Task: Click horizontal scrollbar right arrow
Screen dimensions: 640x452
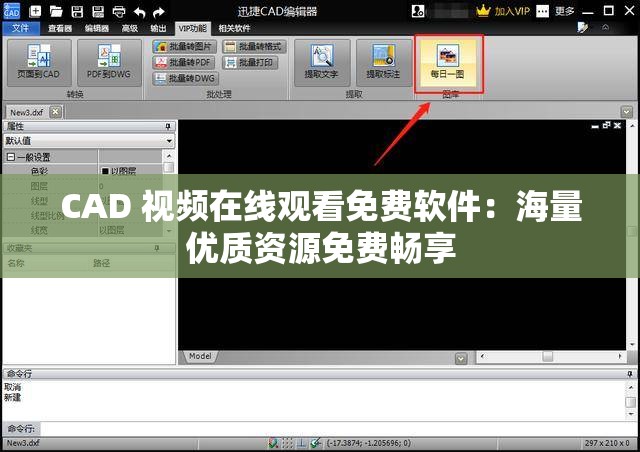Action: pyautogui.click(x=620, y=356)
